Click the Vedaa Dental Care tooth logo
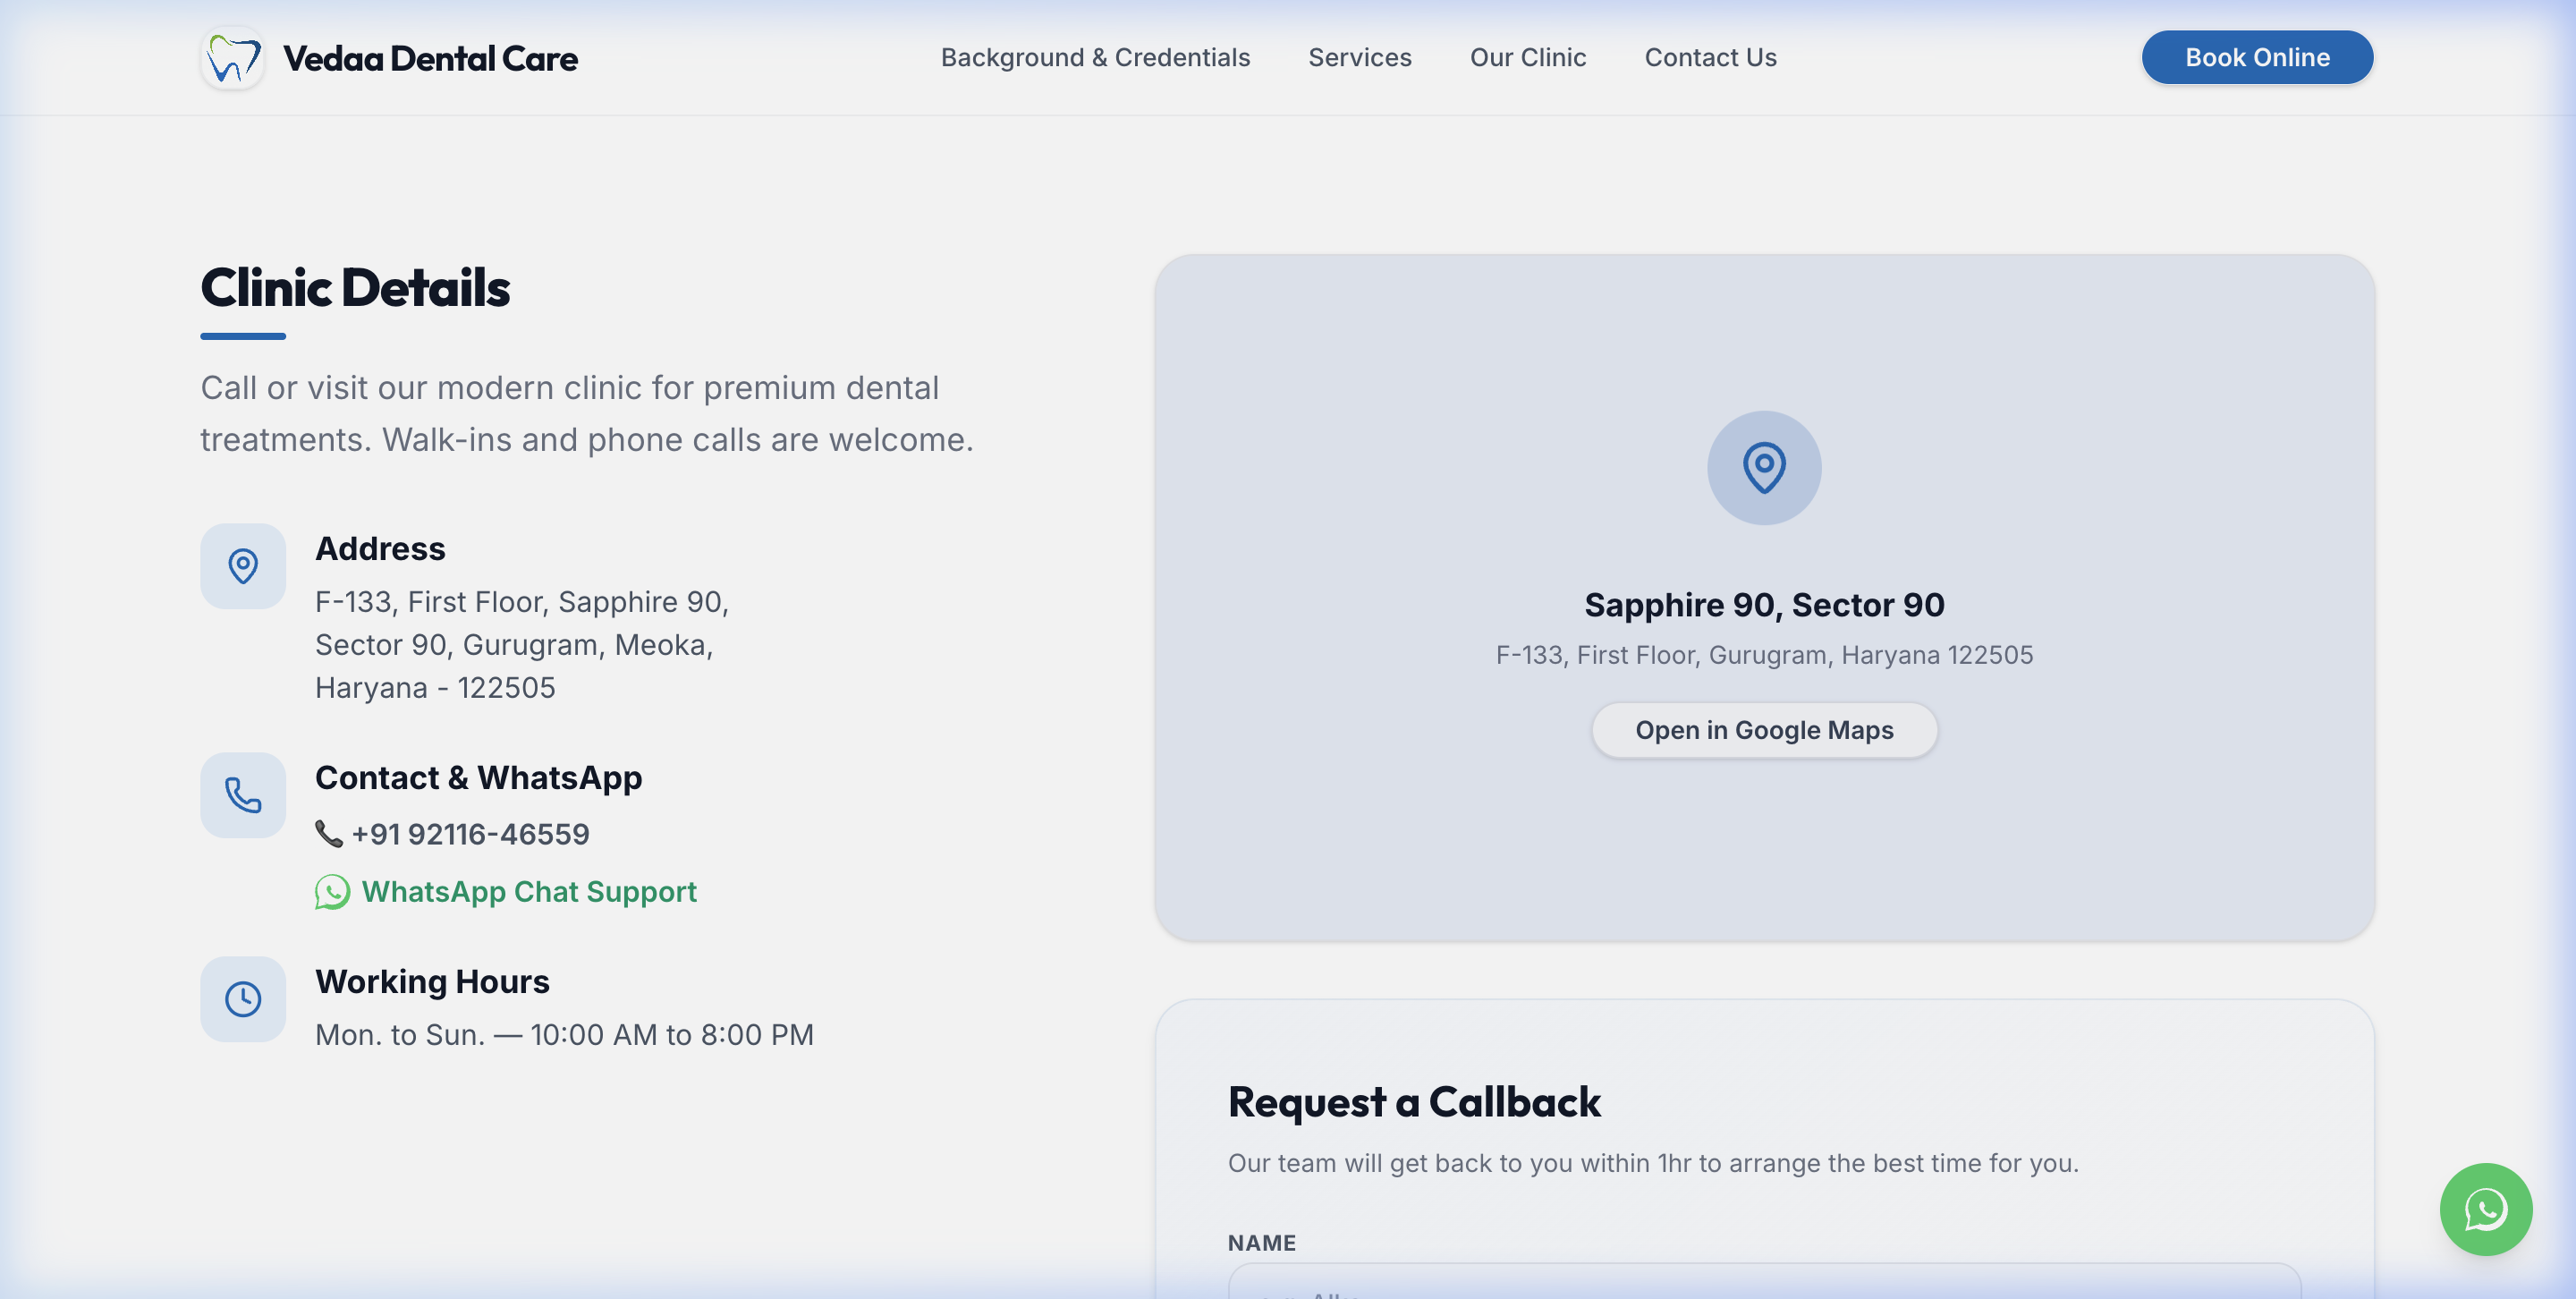 coord(232,58)
